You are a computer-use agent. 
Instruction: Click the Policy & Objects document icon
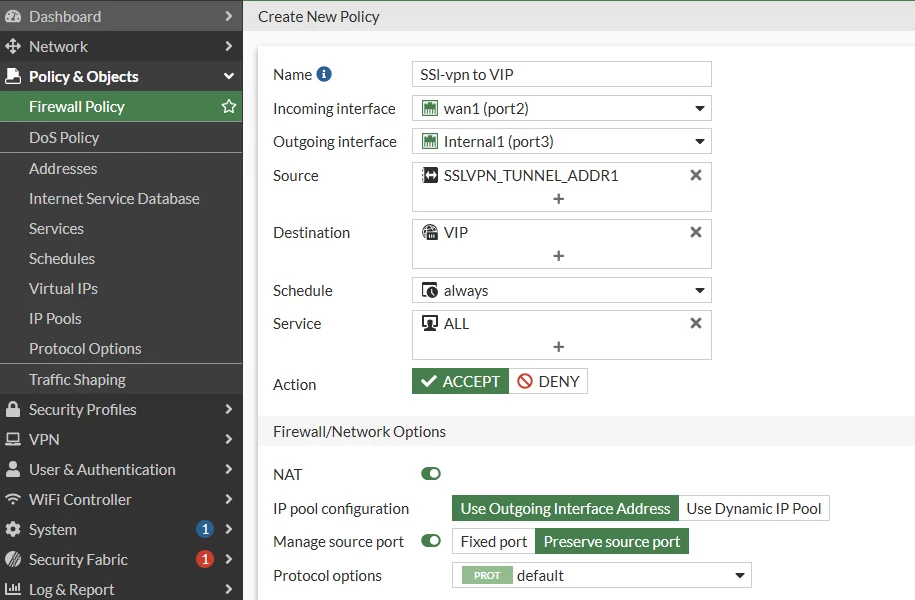pos(13,76)
